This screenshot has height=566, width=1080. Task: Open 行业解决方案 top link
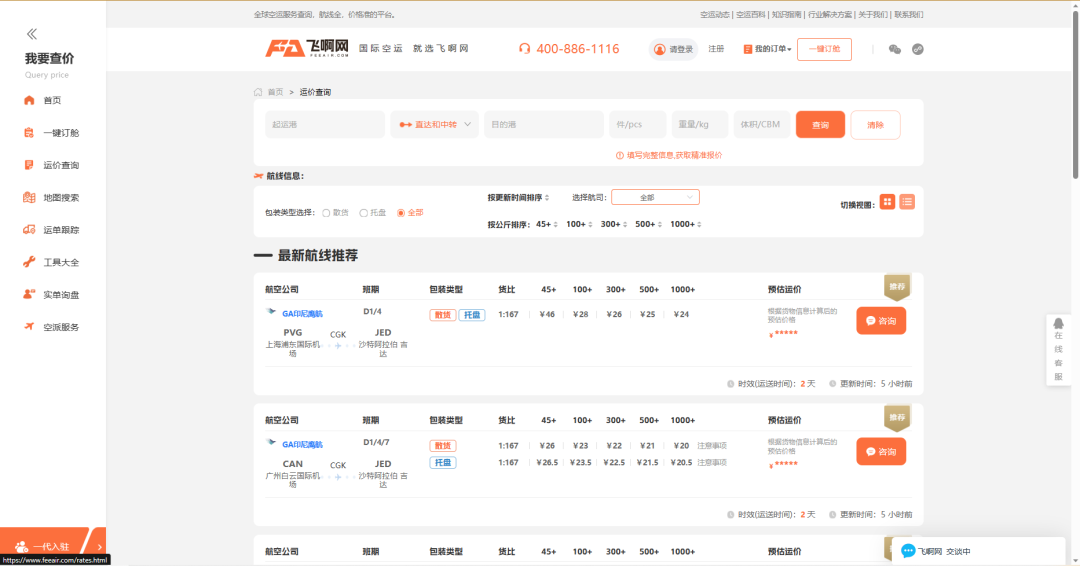coord(829,14)
